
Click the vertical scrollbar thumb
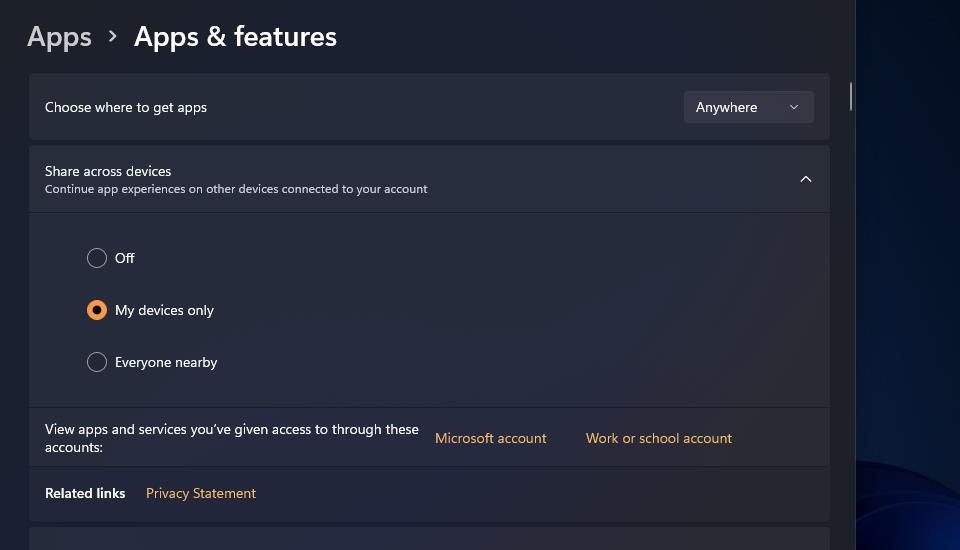(x=850, y=96)
